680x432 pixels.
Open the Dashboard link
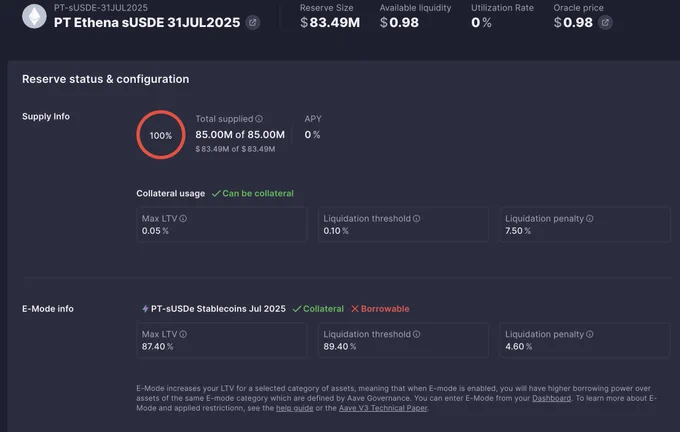point(551,398)
